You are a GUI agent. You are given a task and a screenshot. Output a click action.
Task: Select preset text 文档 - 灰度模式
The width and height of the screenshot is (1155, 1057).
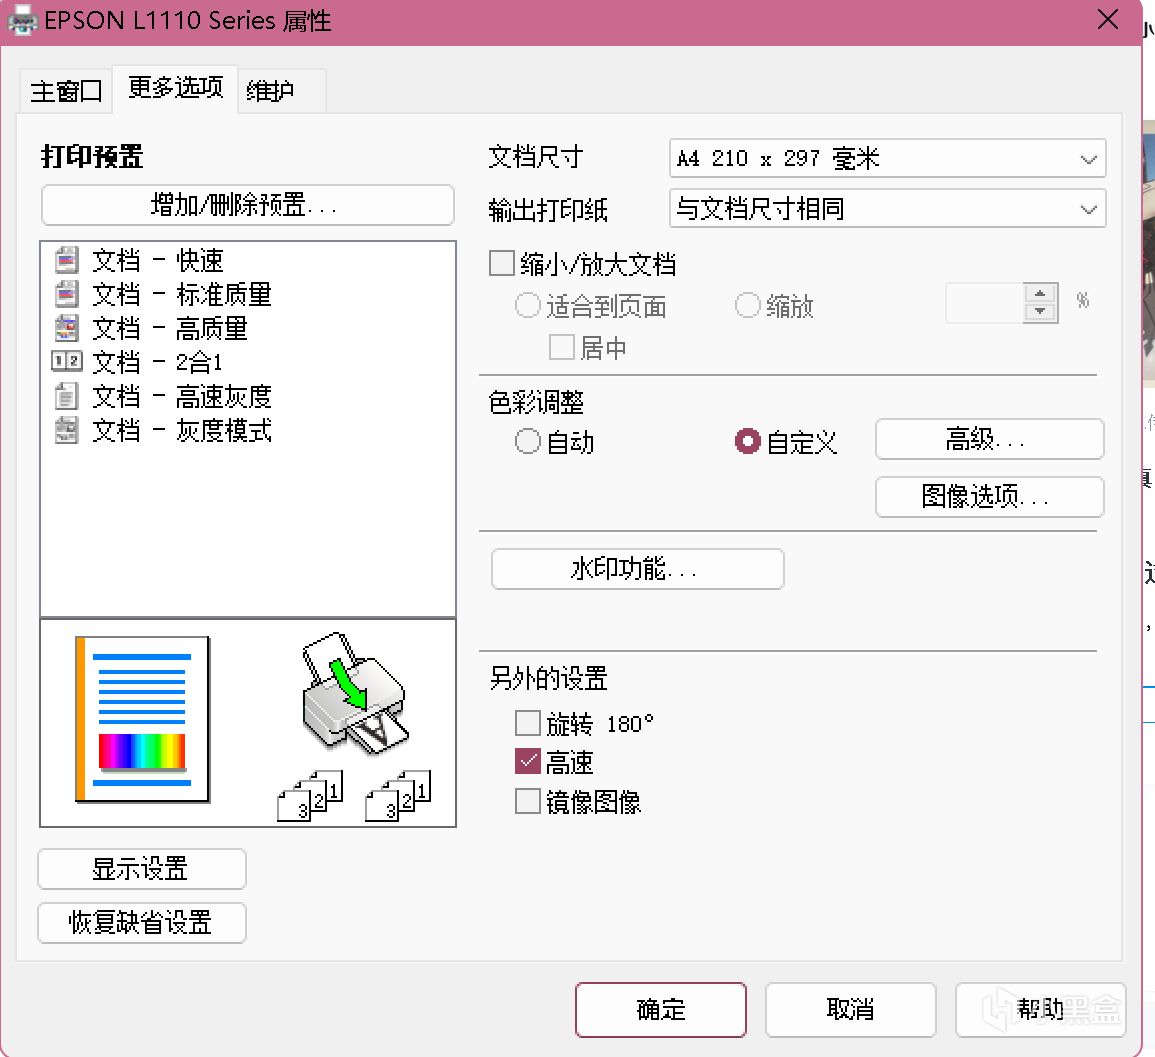click(182, 430)
